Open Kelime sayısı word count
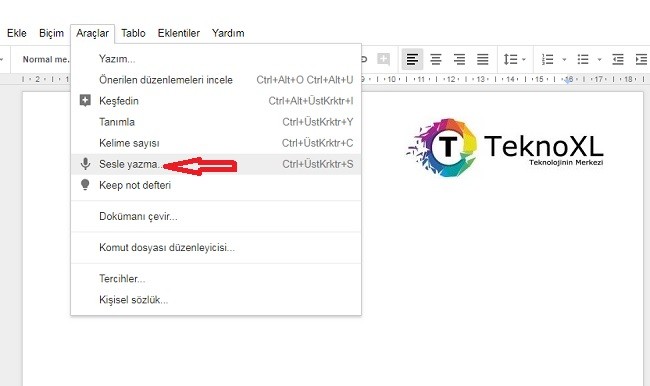This screenshot has height=386, width=650. pyautogui.click(x=216, y=143)
